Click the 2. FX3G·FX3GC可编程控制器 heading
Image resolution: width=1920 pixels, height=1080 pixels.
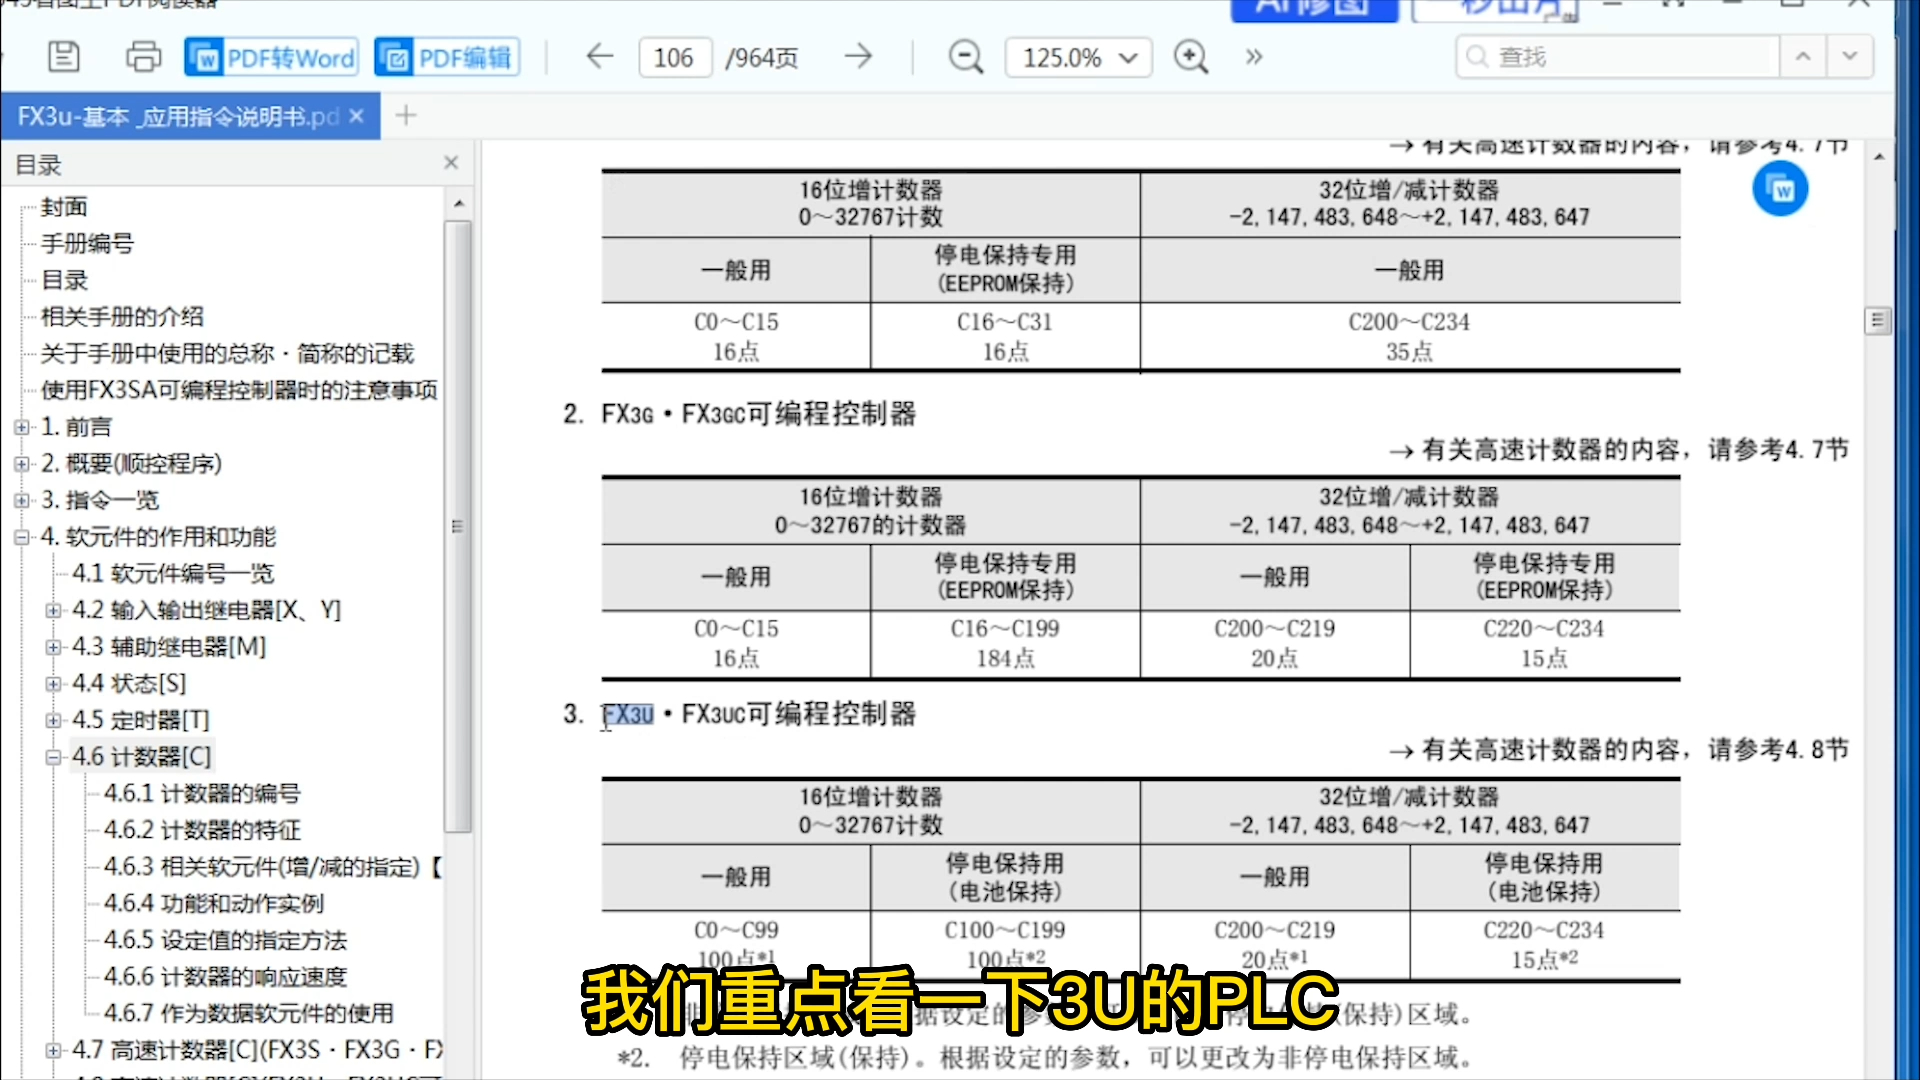coord(740,414)
